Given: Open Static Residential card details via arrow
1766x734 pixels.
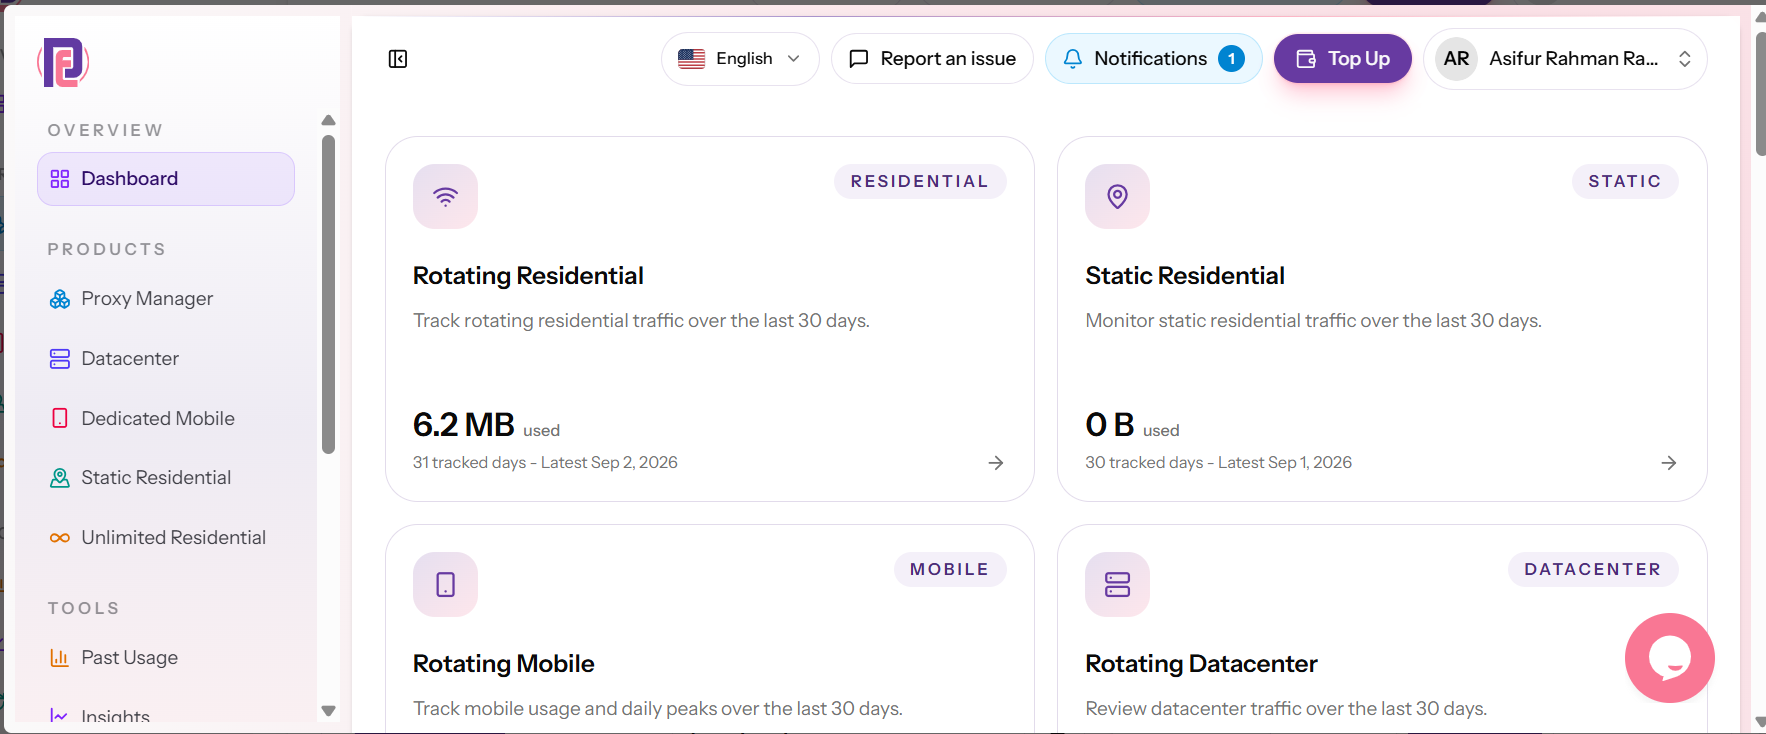Looking at the screenshot, I should coord(1669,463).
